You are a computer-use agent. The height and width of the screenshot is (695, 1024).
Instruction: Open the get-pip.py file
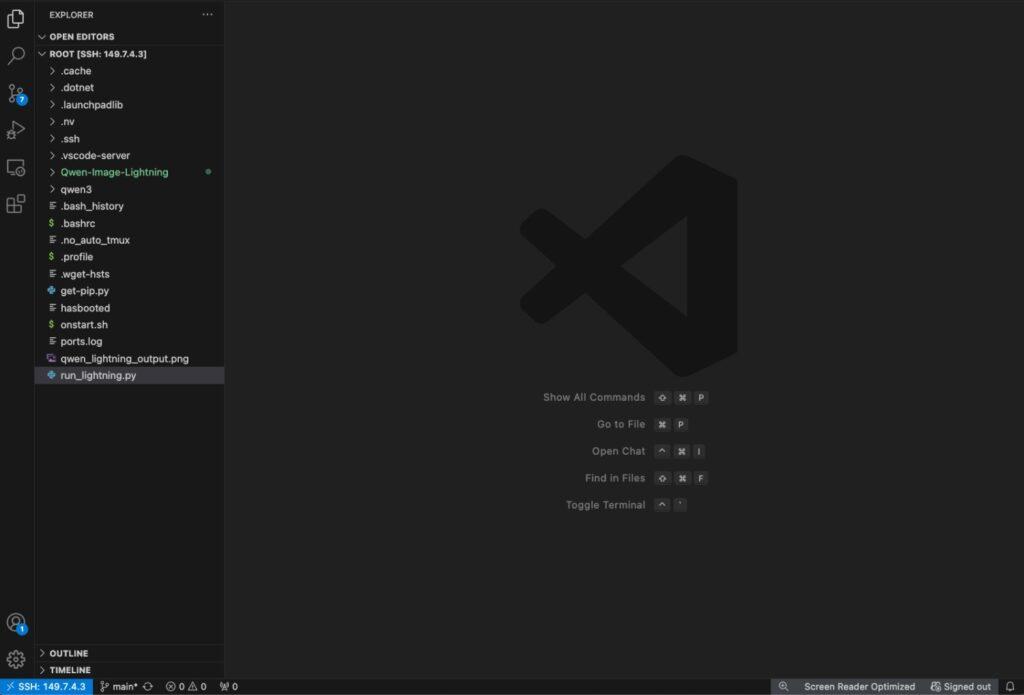pos(129,291)
